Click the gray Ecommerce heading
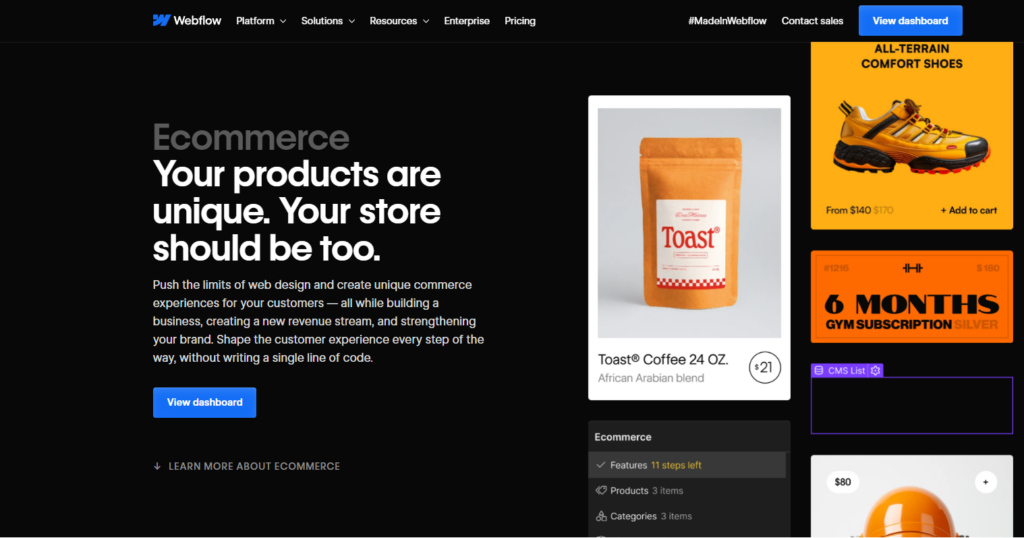This screenshot has width=1024, height=538. coord(251,137)
